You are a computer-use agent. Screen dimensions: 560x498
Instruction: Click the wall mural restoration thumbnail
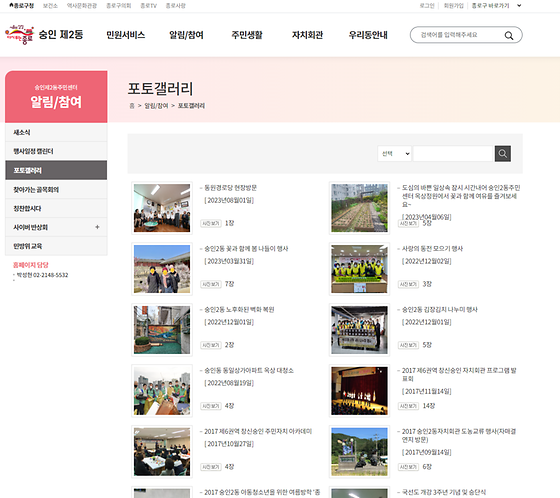point(162,330)
